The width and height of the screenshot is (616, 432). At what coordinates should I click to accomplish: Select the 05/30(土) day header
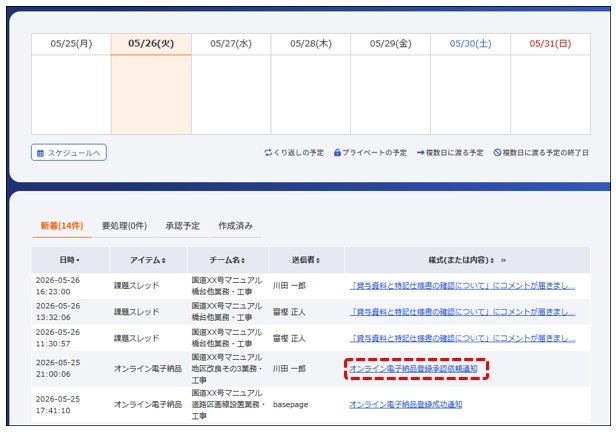coord(470,44)
